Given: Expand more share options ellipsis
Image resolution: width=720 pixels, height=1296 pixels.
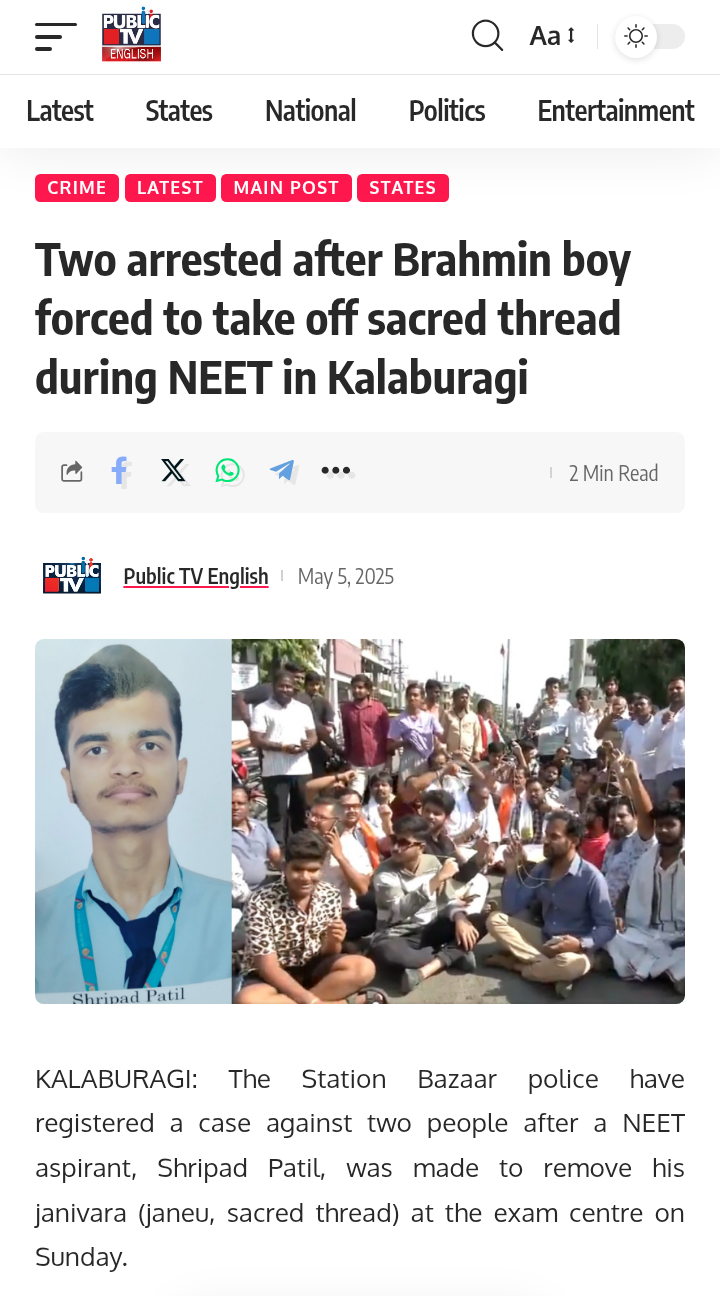Looking at the screenshot, I should click(x=337, y=471).
